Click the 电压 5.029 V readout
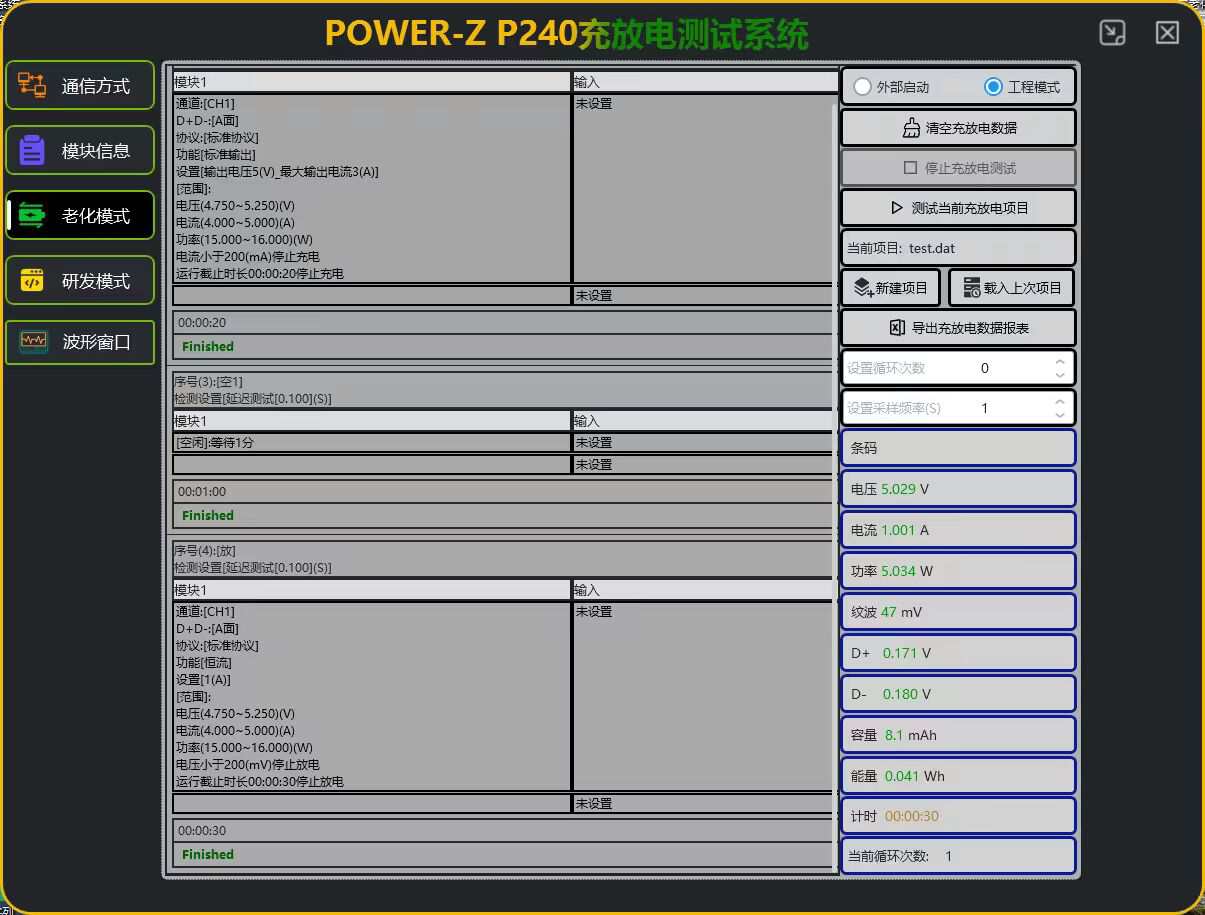The height and width of the screenshot is (915, 1205). [958, 489]
